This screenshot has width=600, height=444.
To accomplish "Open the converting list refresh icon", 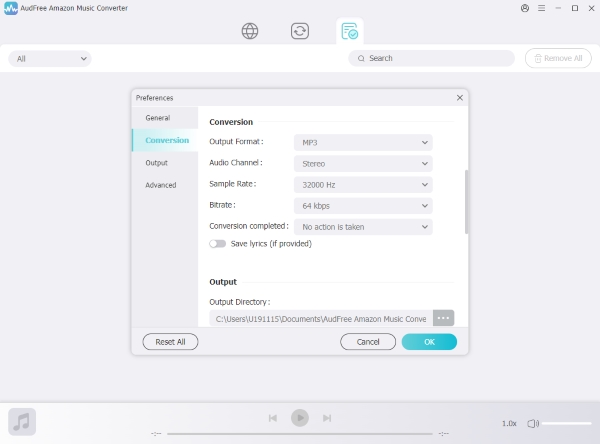I will click(x=300, y=31).
